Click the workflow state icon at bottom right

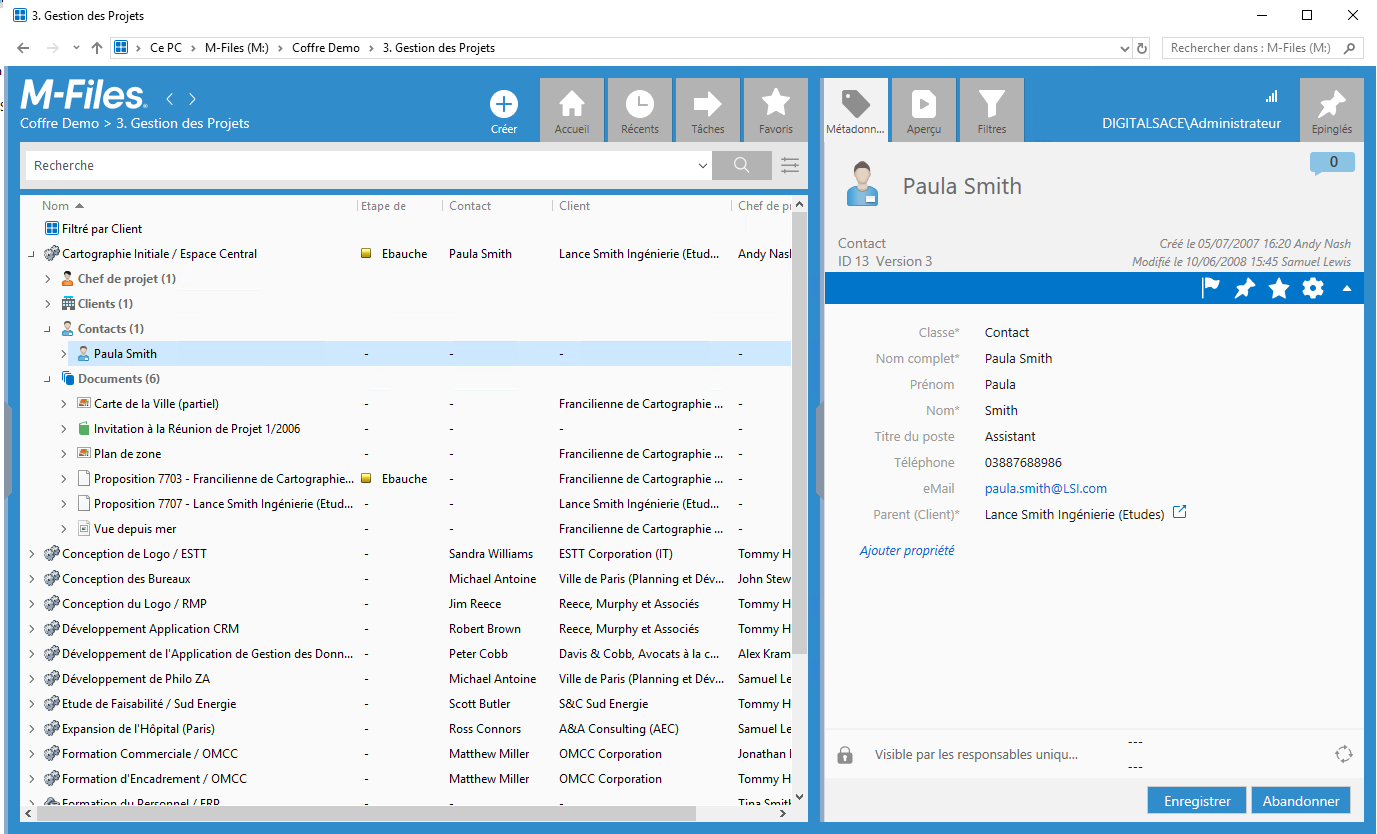pyautogui.click(x=1343, y=754)
